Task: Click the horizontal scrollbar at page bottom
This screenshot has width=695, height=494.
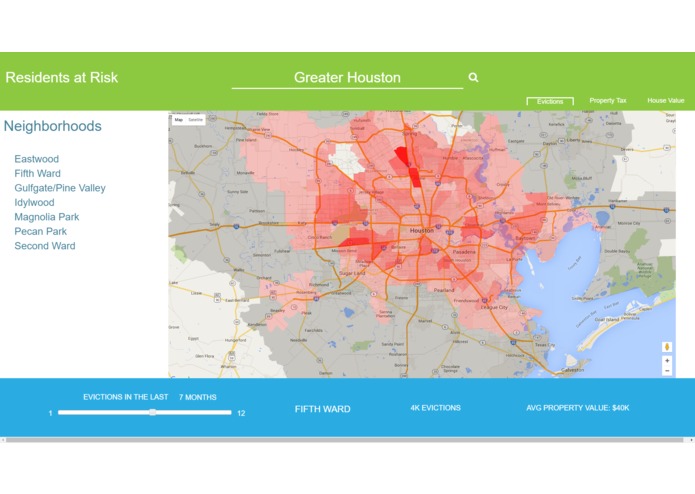Action: 344,440
